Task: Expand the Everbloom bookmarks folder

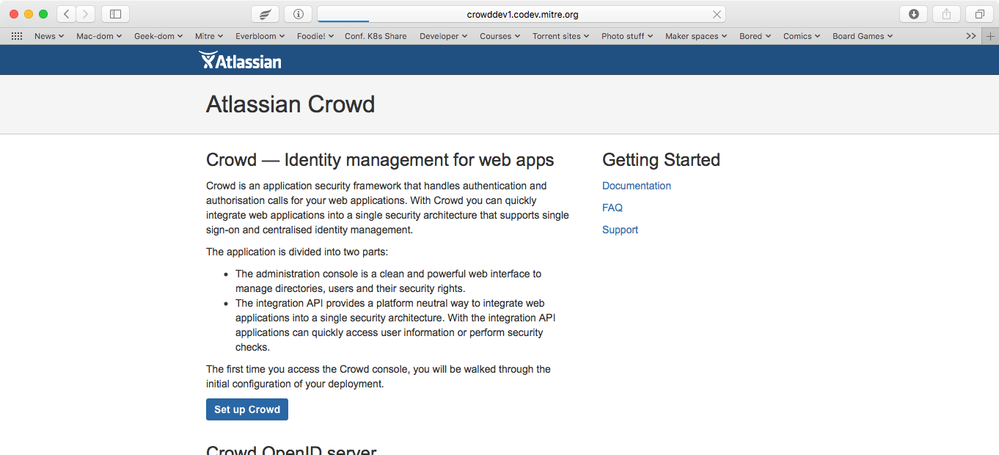Action: [x=260, y=36]
